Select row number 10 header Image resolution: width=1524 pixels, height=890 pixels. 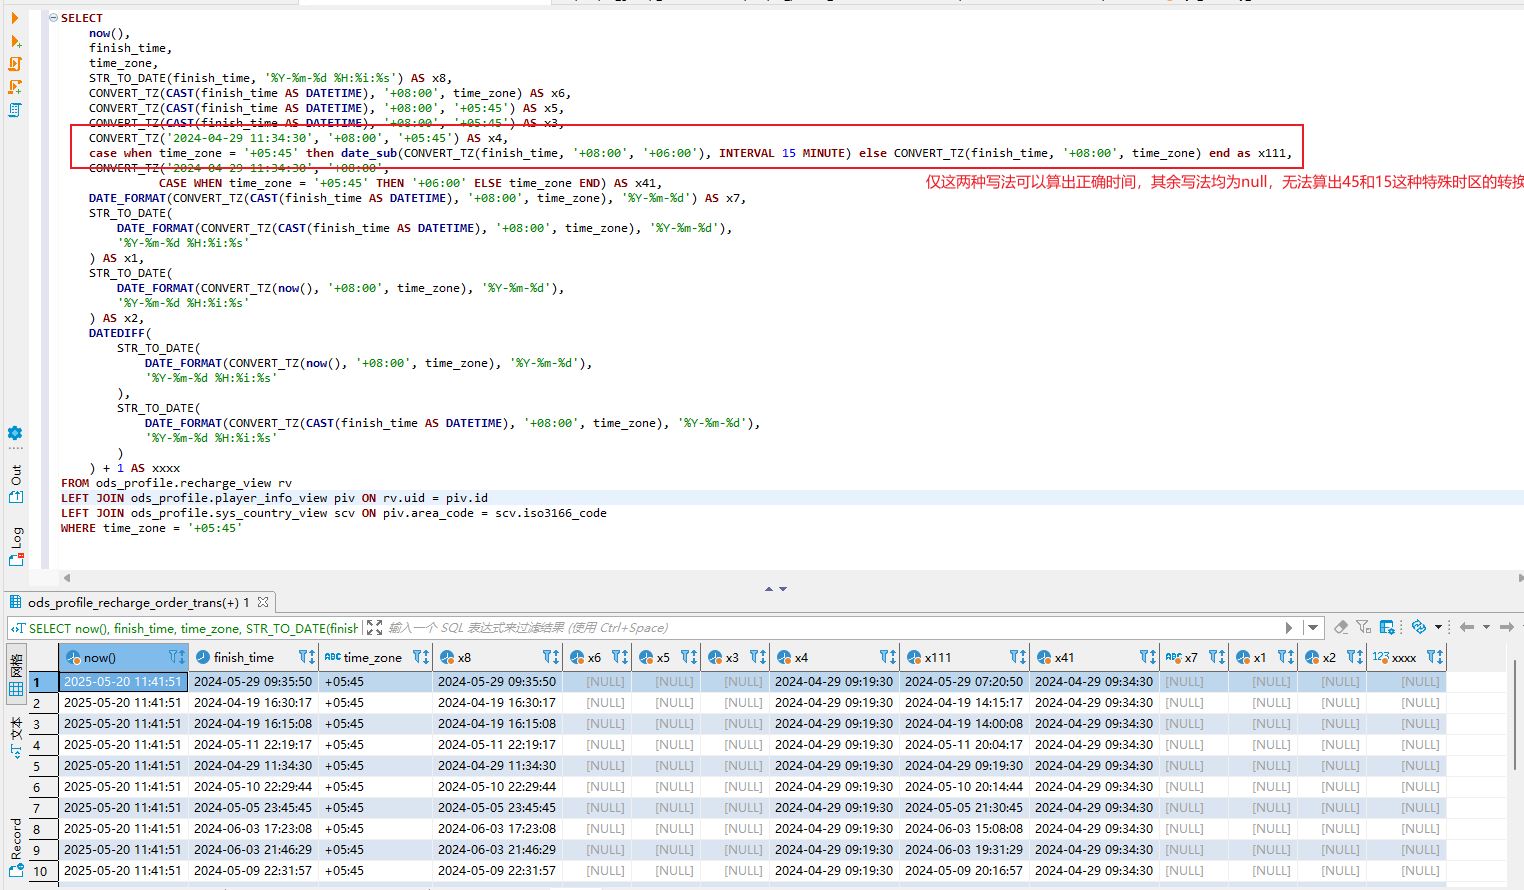(43, 871)
